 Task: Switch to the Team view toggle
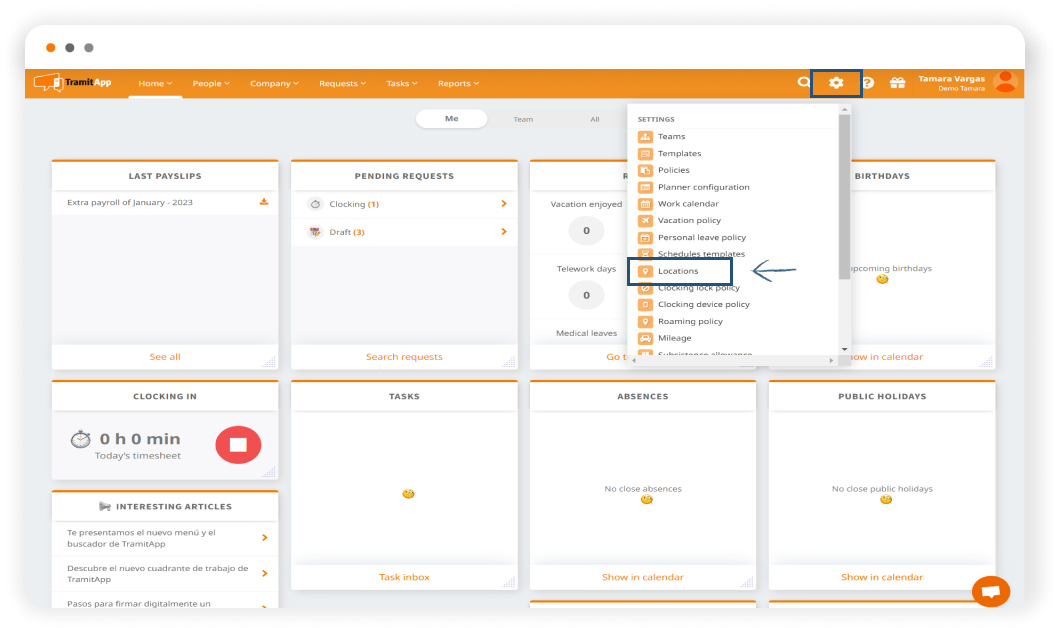pyautogui.click(x=523, y=119)
